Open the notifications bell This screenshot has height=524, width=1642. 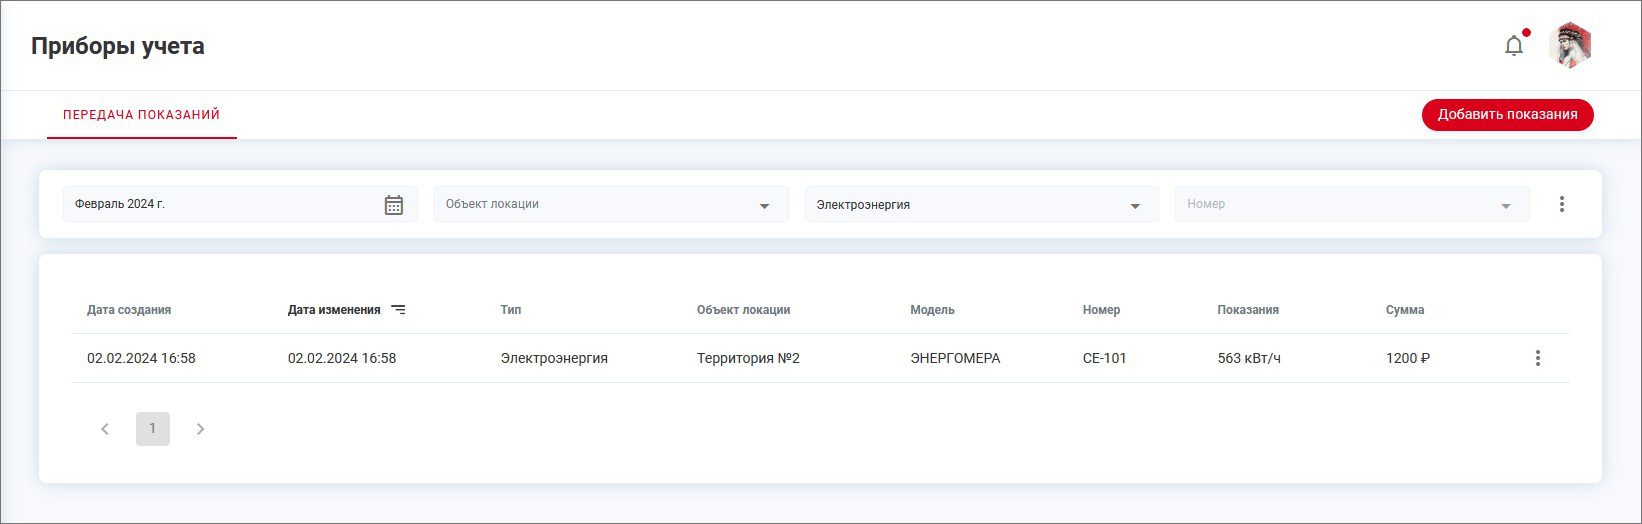(x=1514, y=46)
